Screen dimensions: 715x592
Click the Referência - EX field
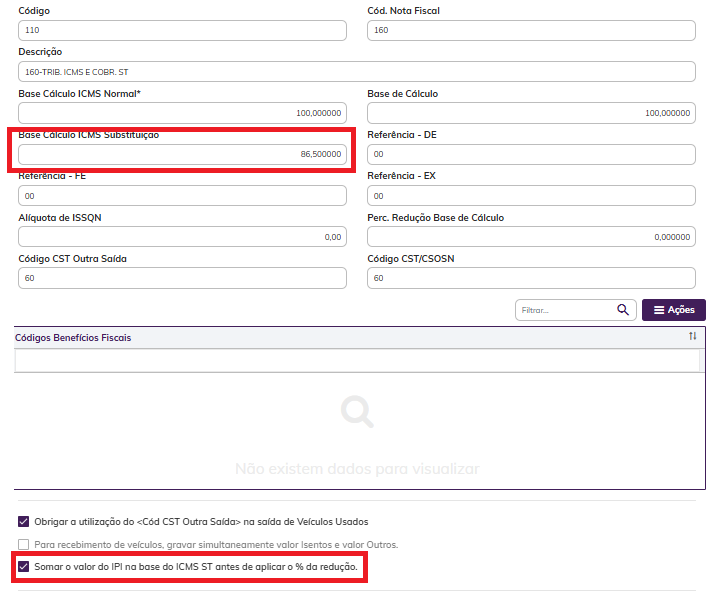(531, 196)
